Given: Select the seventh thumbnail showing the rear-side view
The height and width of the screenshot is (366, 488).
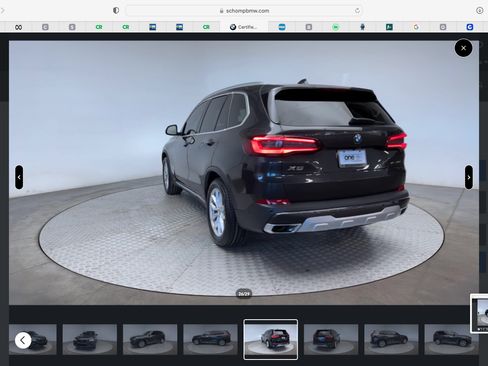Looking at the screenshot, I should (391, 339).
